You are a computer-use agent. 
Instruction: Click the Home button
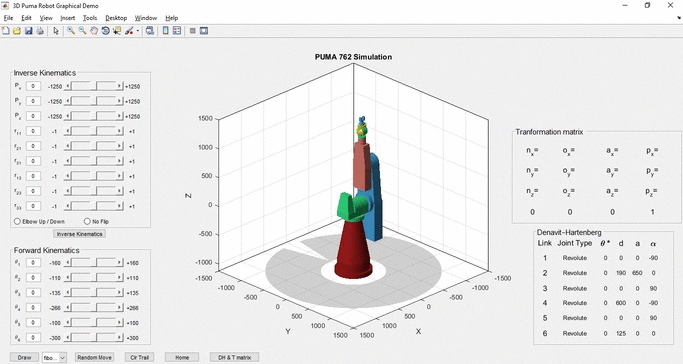182,357
